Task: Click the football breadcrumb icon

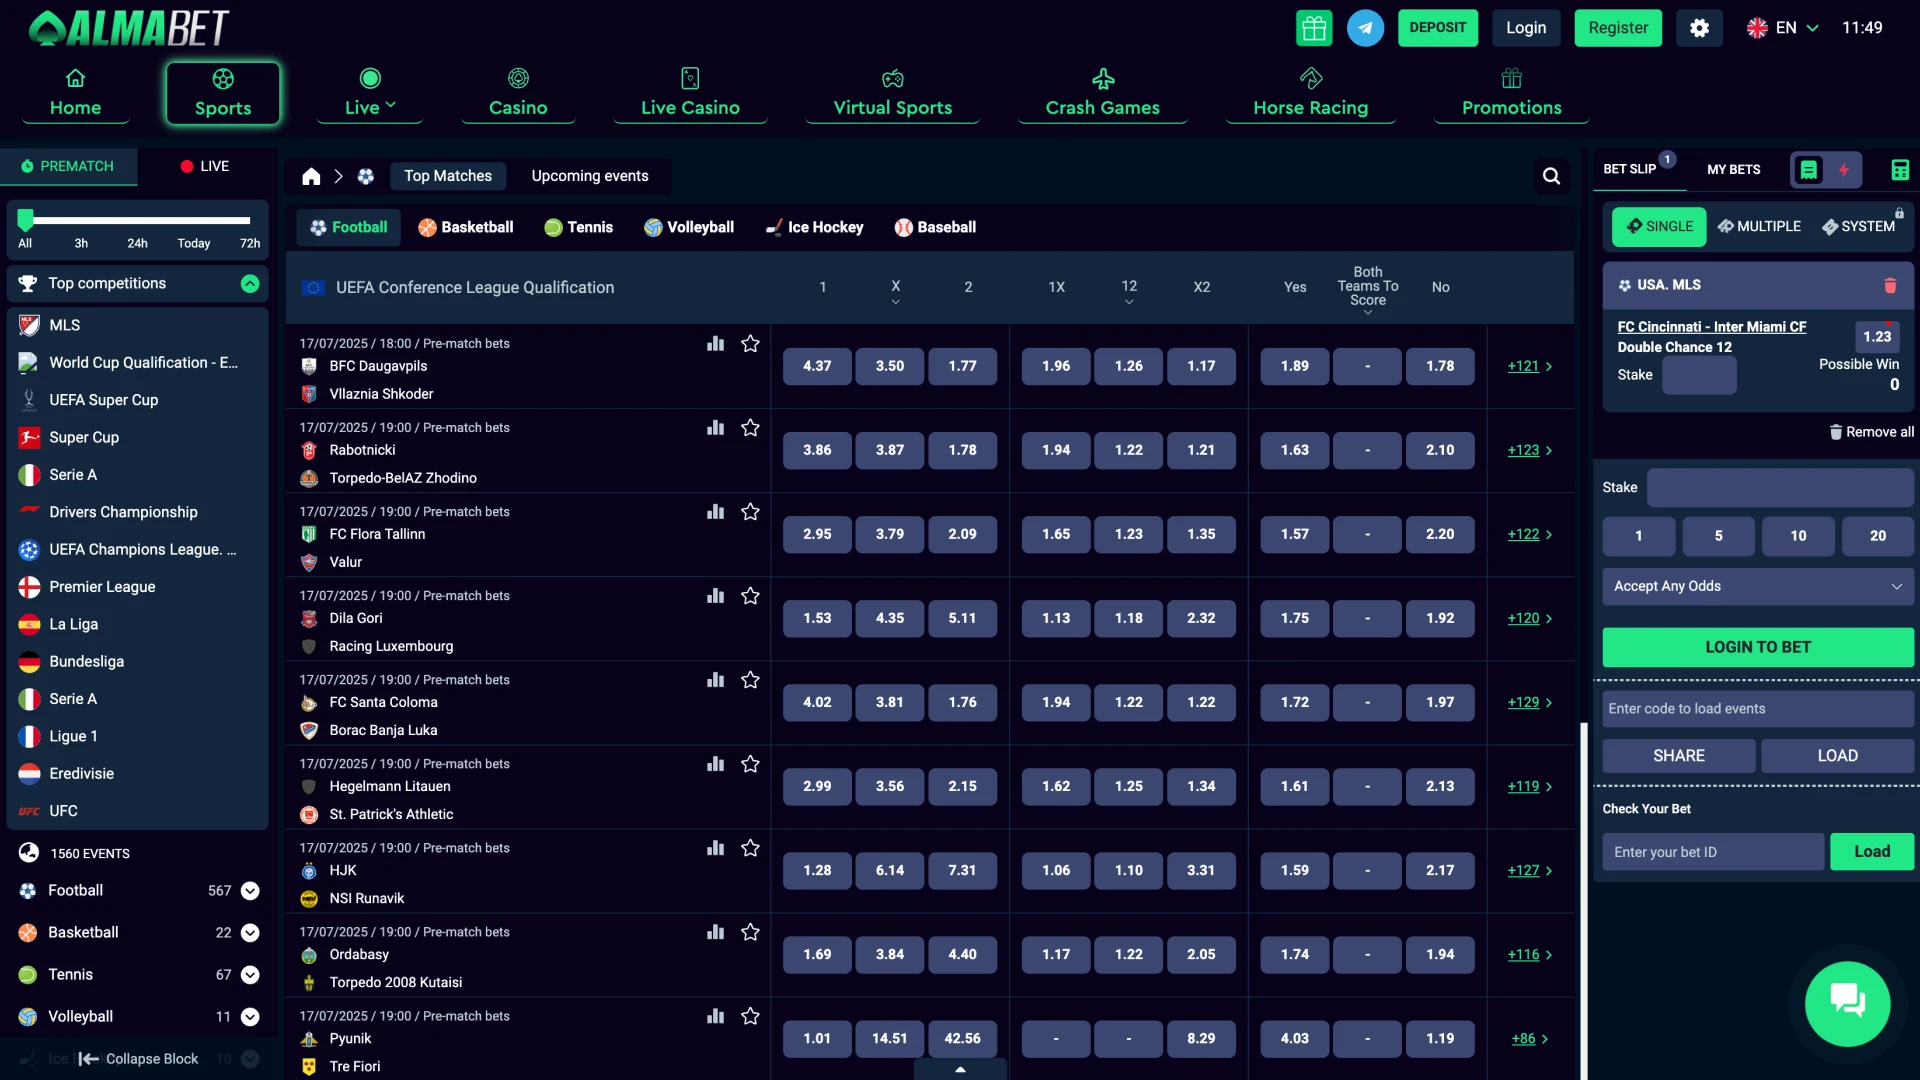Action: tap(366, 176)
